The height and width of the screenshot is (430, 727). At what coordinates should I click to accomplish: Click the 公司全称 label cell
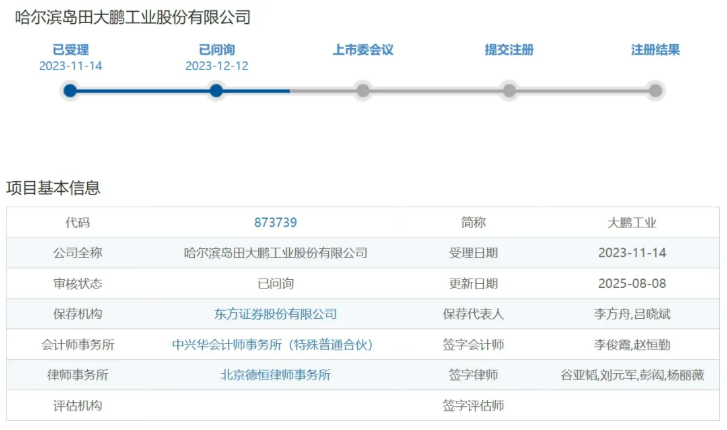[x=78, y=253]
